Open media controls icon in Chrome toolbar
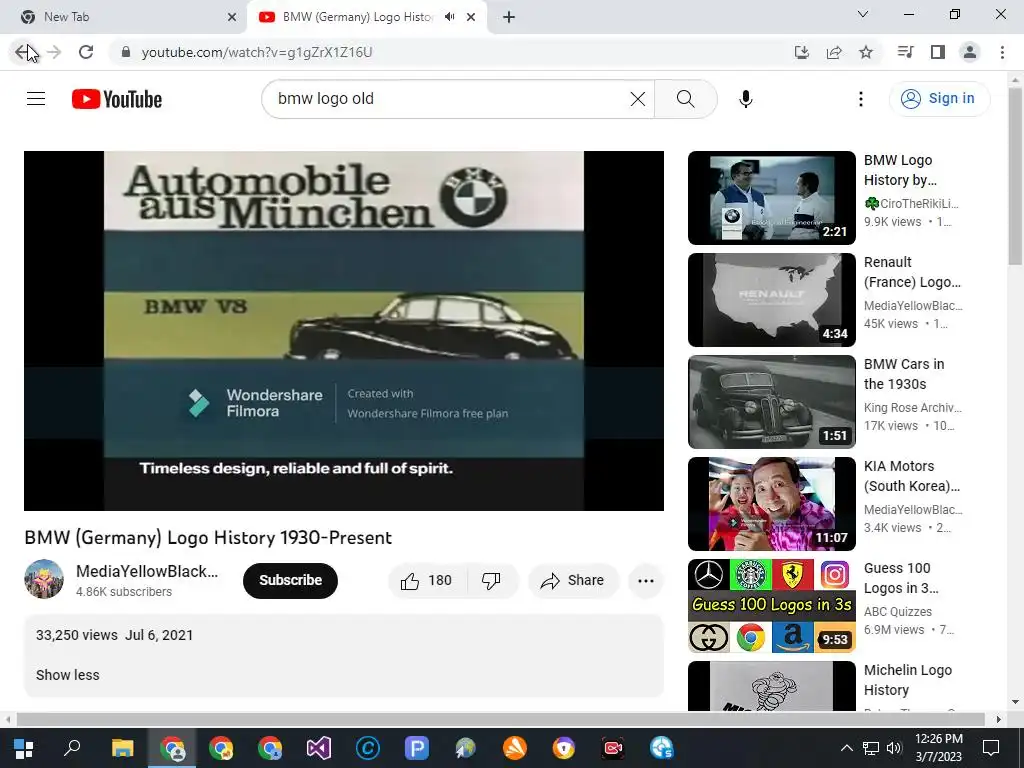 tap(906, 52)
